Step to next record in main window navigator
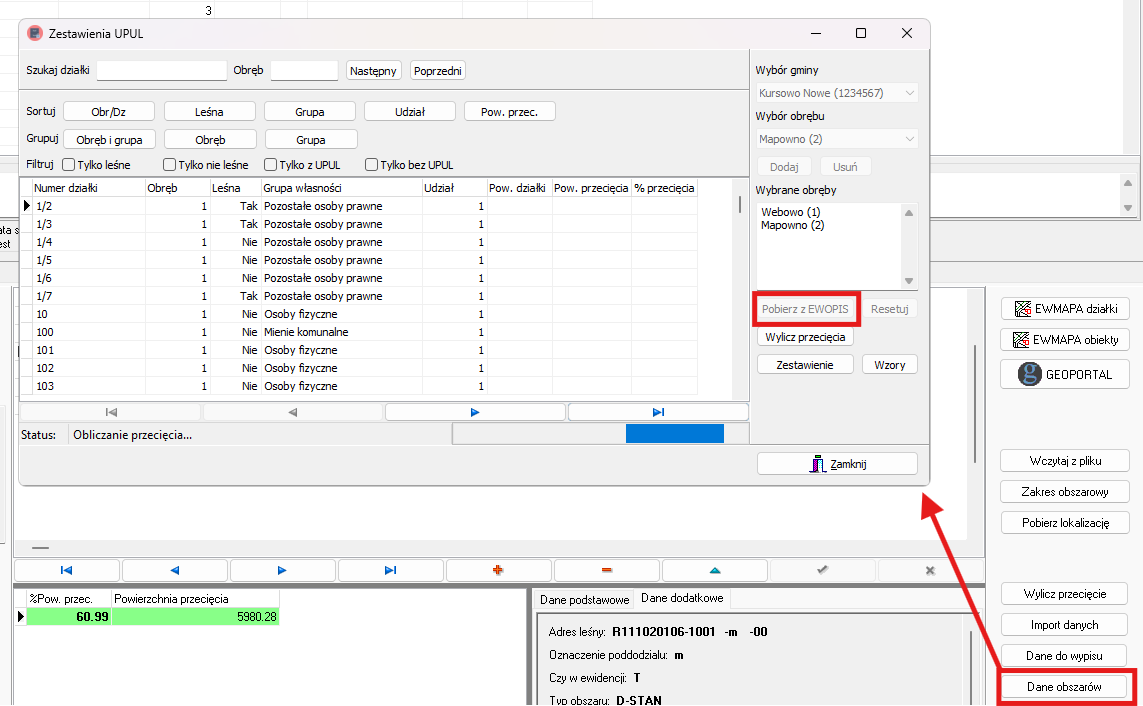Viewport: 1143px width, 706px height. pos(282,570)
